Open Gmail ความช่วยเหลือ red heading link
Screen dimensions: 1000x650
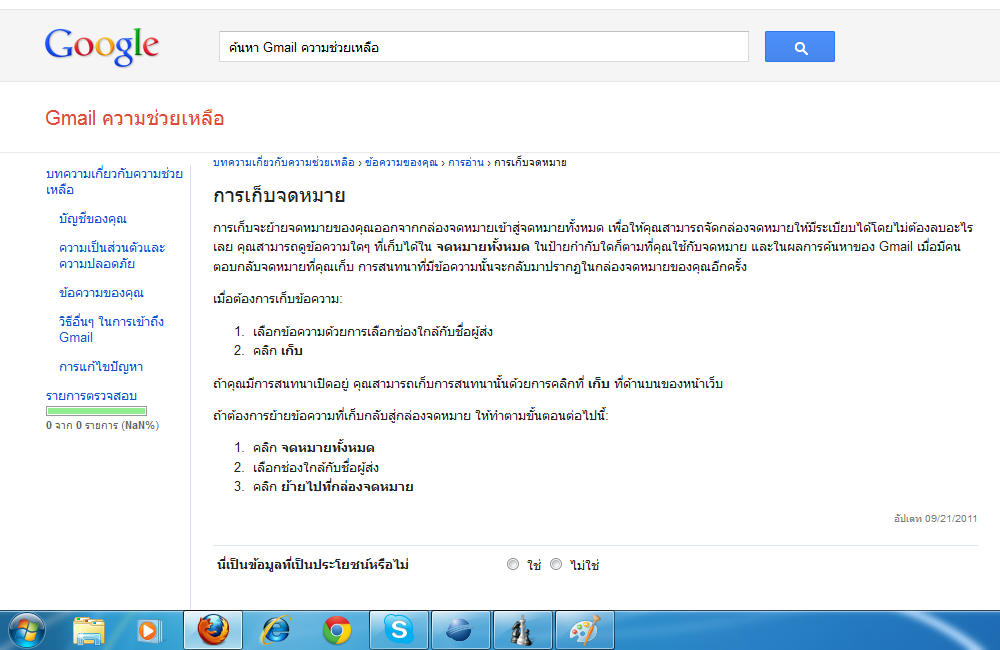tap(135, 118)
